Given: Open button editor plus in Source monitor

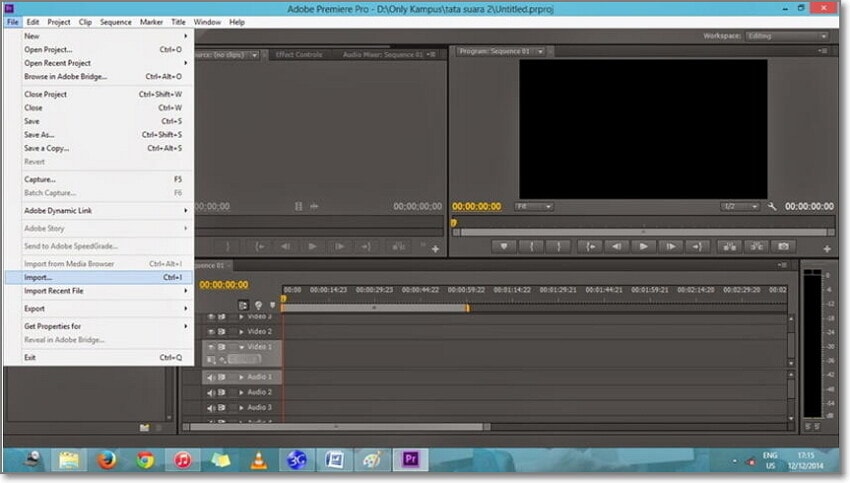Looking at the screenshot, I should pos(435,249).
